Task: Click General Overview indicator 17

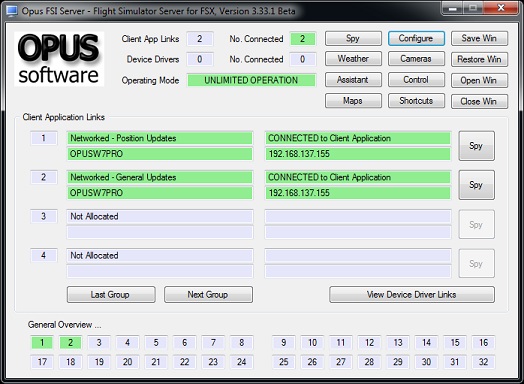Action: [42, 362]
